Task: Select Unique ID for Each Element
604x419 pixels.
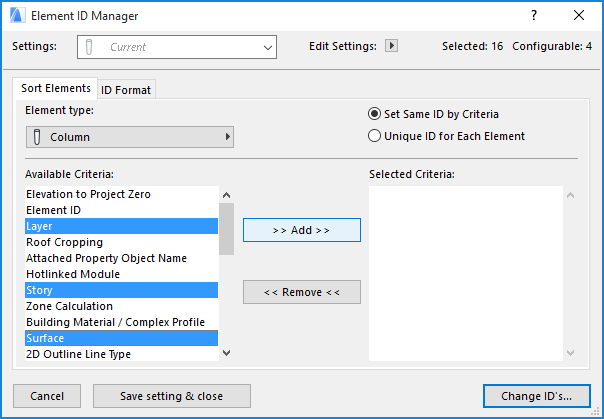Action: (375, 136)
